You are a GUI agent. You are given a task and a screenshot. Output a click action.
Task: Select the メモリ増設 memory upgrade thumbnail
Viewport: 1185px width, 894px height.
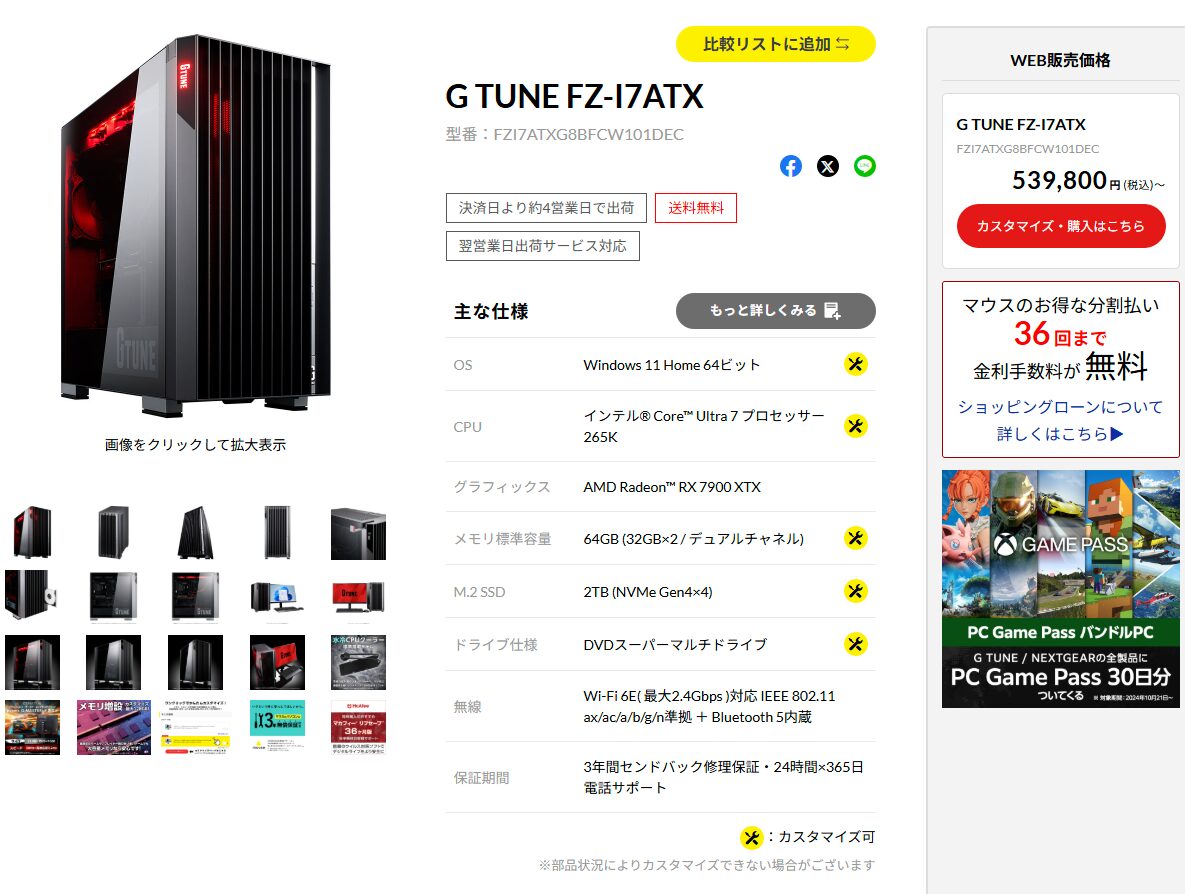point(114,727)
